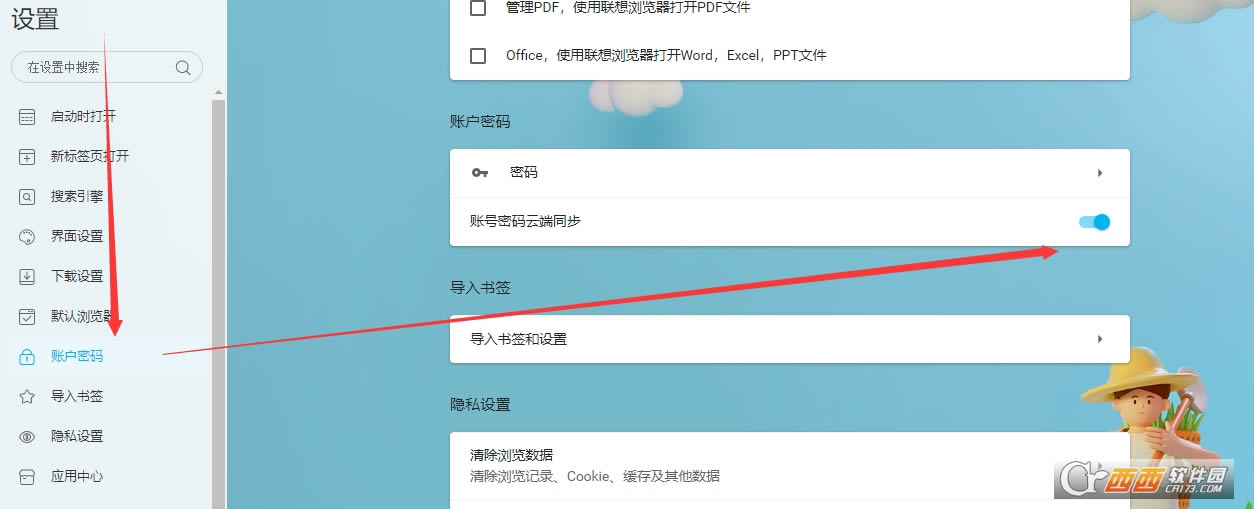Viewport: 1254px width, 509px height.
Task: Click the interface settings palette icon
Action: pyautogui.click(x=28, y=237)
